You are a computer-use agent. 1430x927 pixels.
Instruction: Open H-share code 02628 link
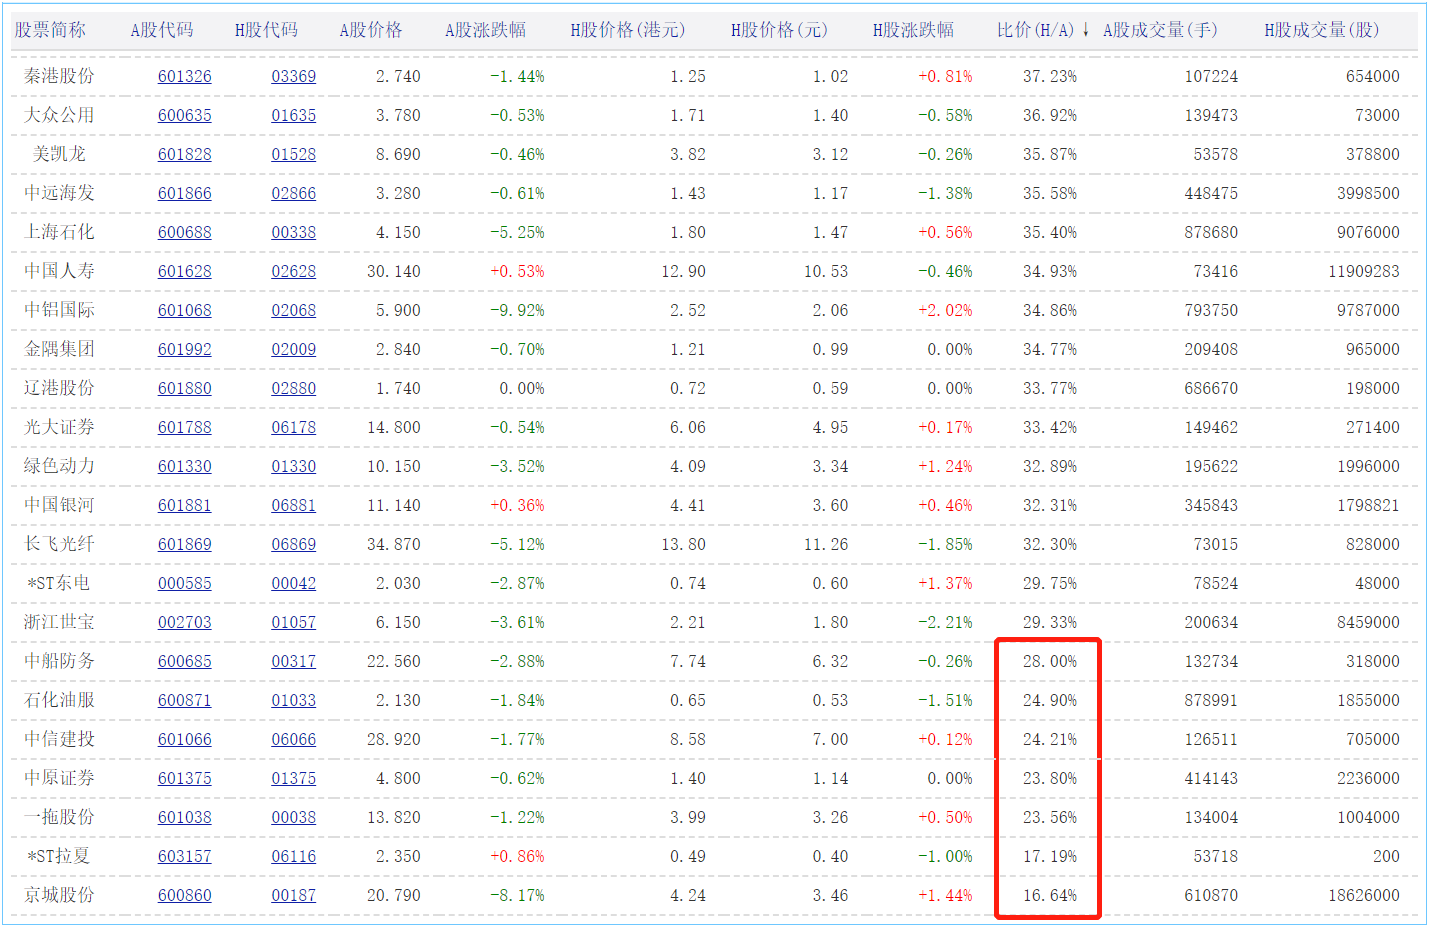pyautogui.click(x=294, y=271)
